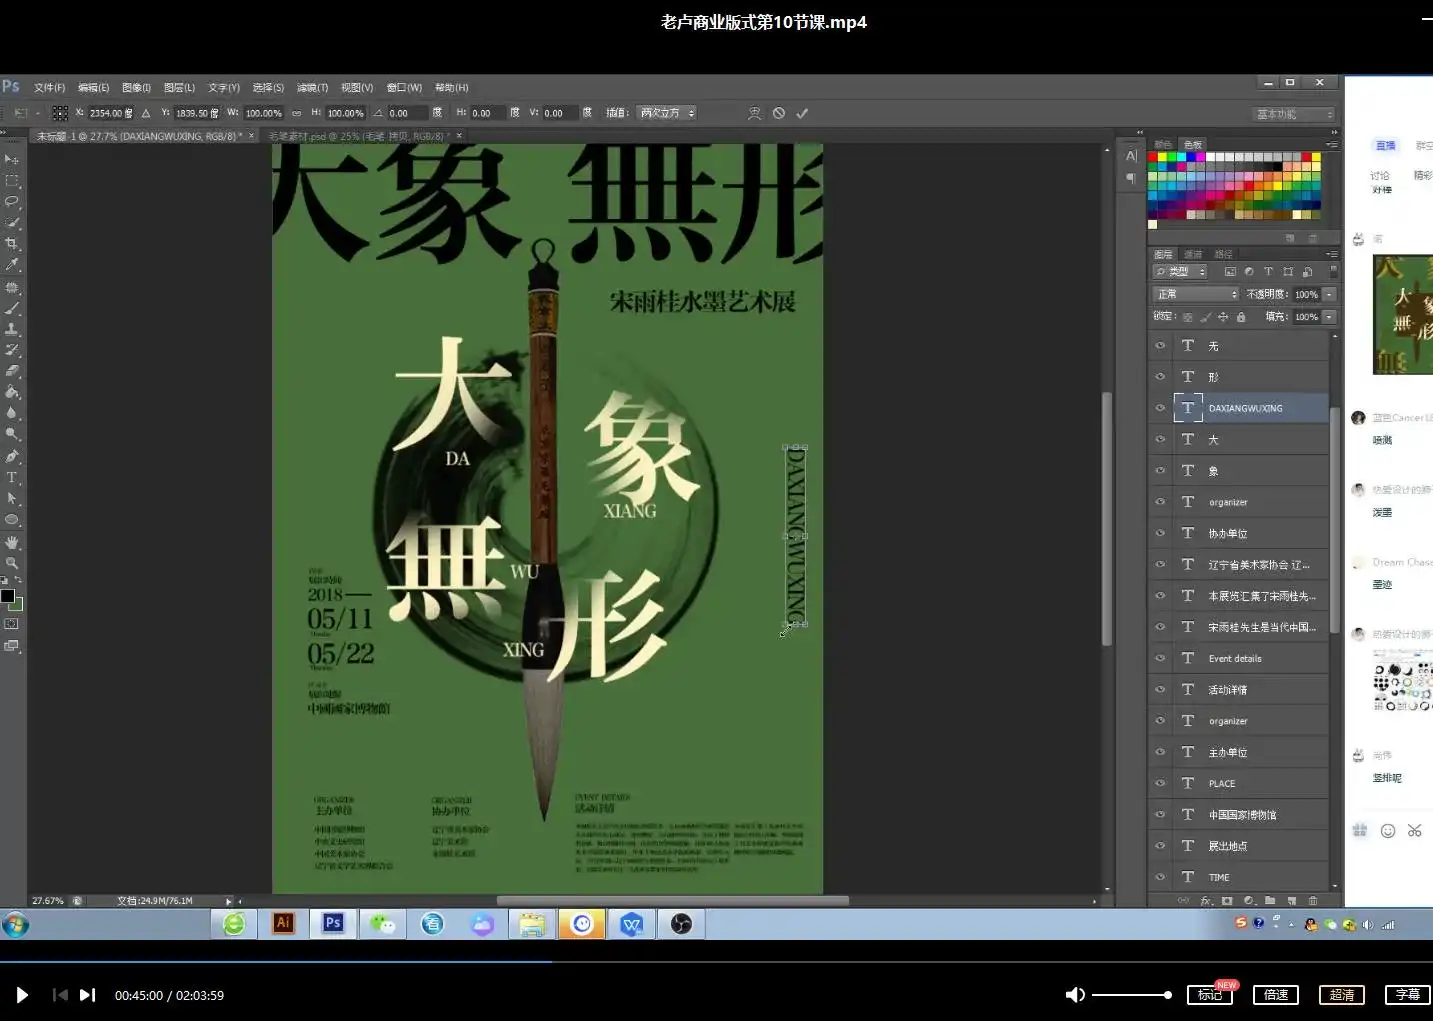Open Adobe Illustrator from the taskbar

[x=283, y=923]
